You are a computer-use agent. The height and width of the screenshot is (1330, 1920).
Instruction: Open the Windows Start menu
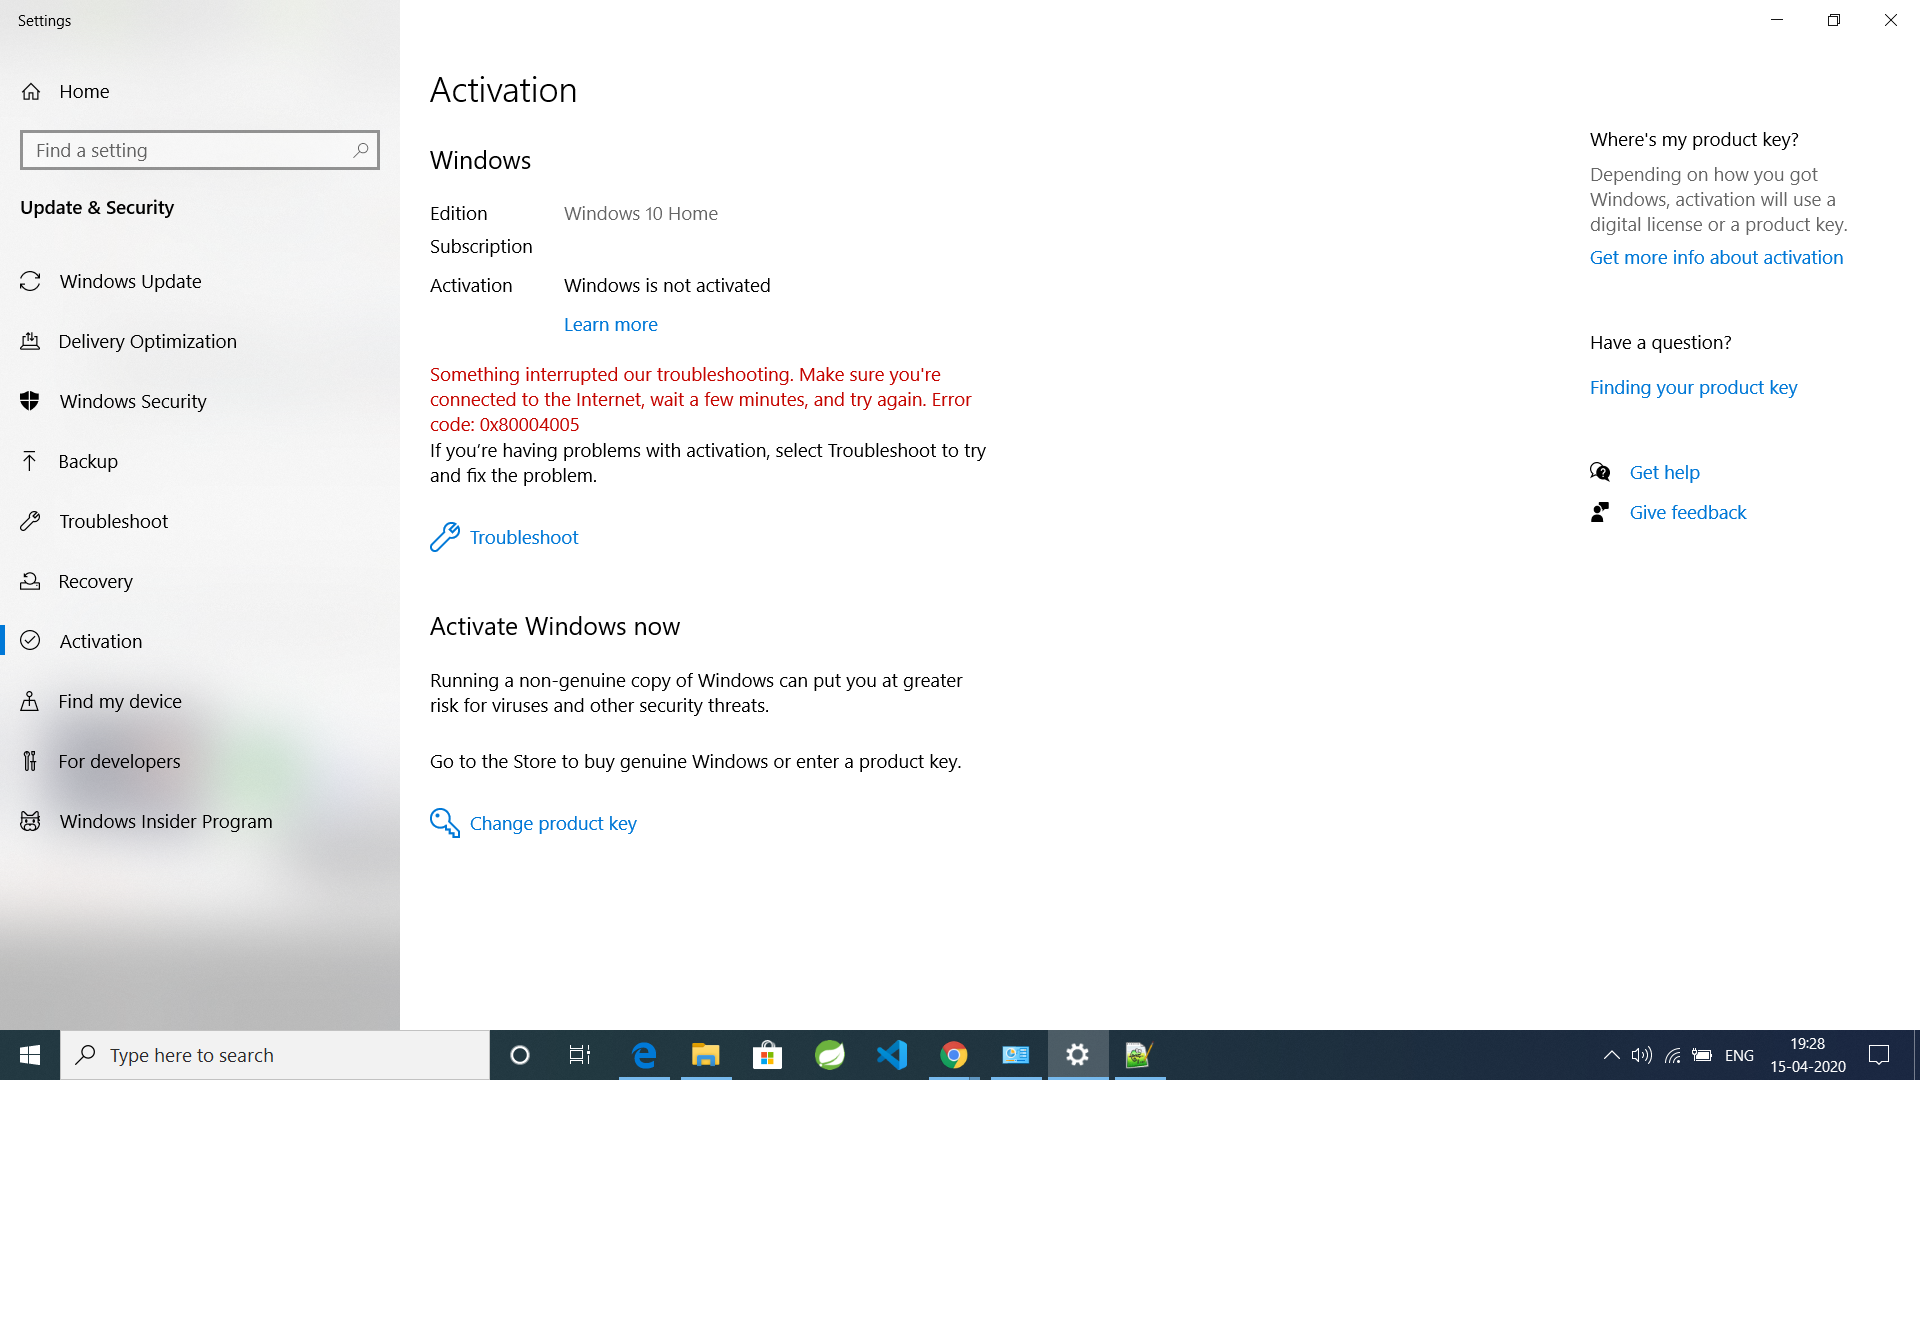(30, 1055)
